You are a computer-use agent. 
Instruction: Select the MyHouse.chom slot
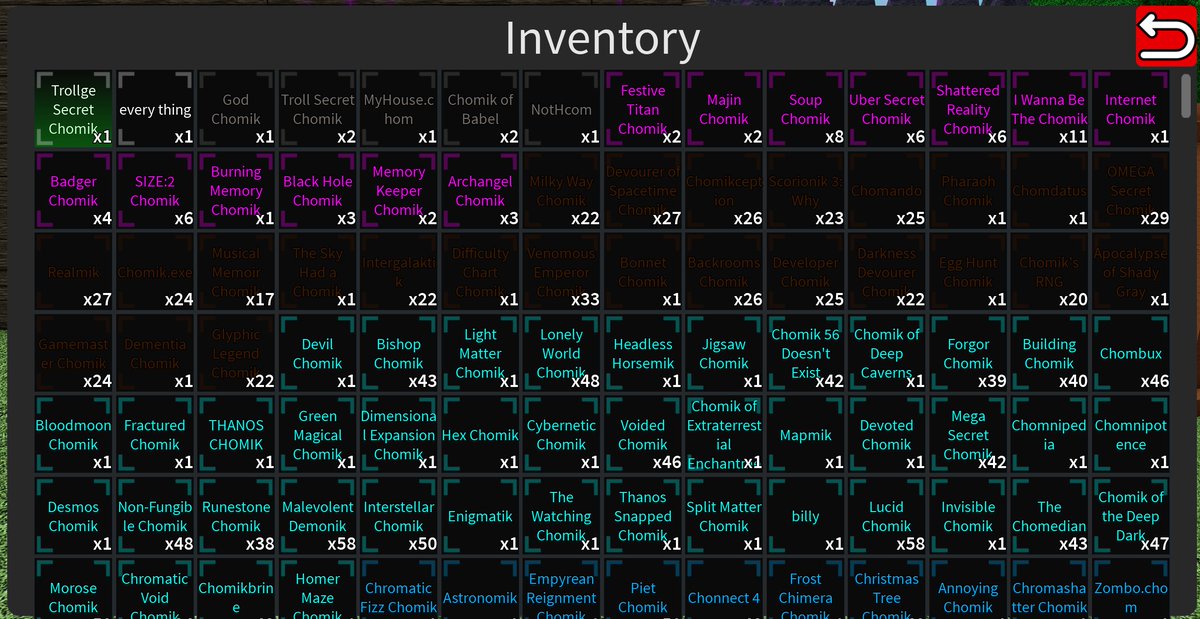tap(399, 109)
